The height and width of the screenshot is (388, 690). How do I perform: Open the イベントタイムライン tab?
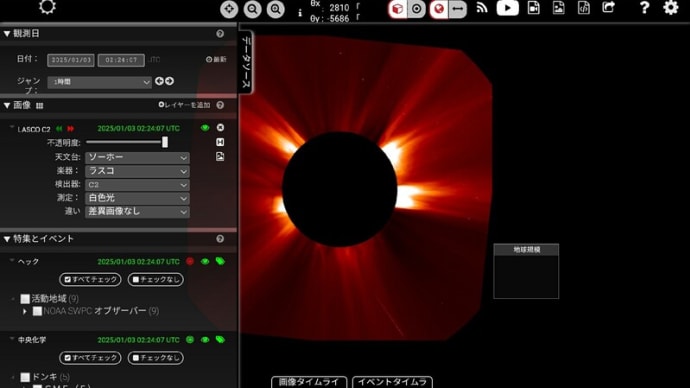click(x=393, y=382)
